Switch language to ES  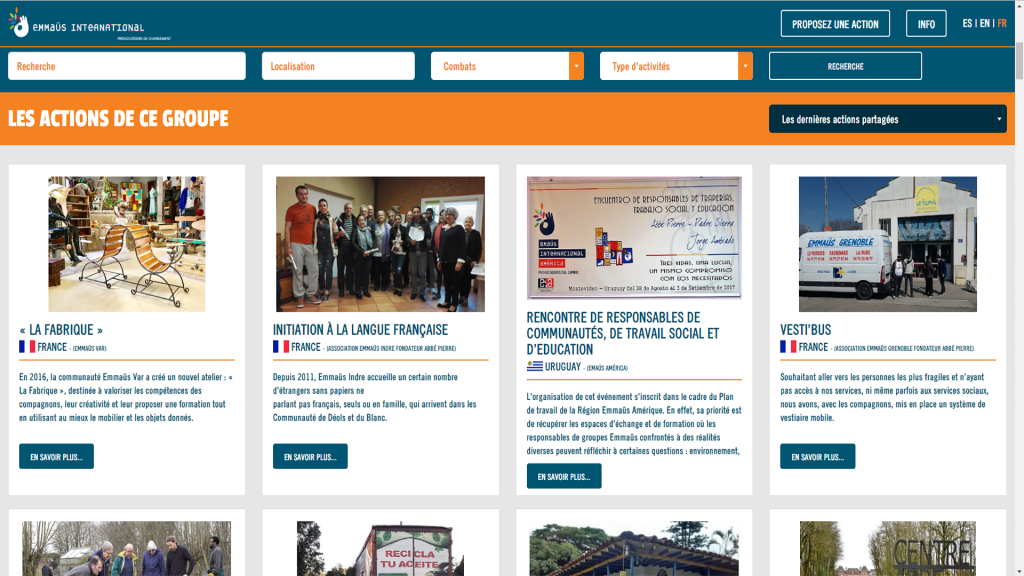point(967,24)
